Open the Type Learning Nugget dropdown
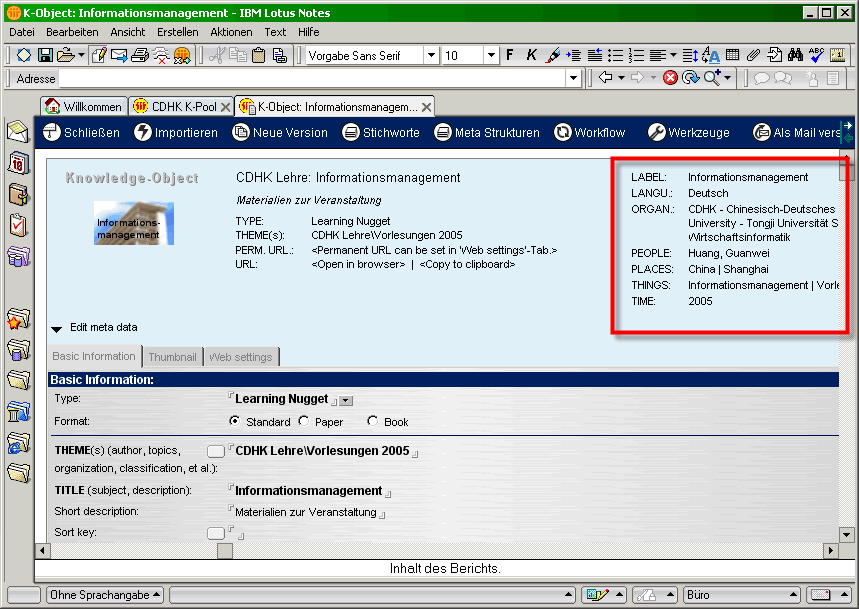Image resolution: width=859 pixels, height=609 pixels. (x=346, y=401)
